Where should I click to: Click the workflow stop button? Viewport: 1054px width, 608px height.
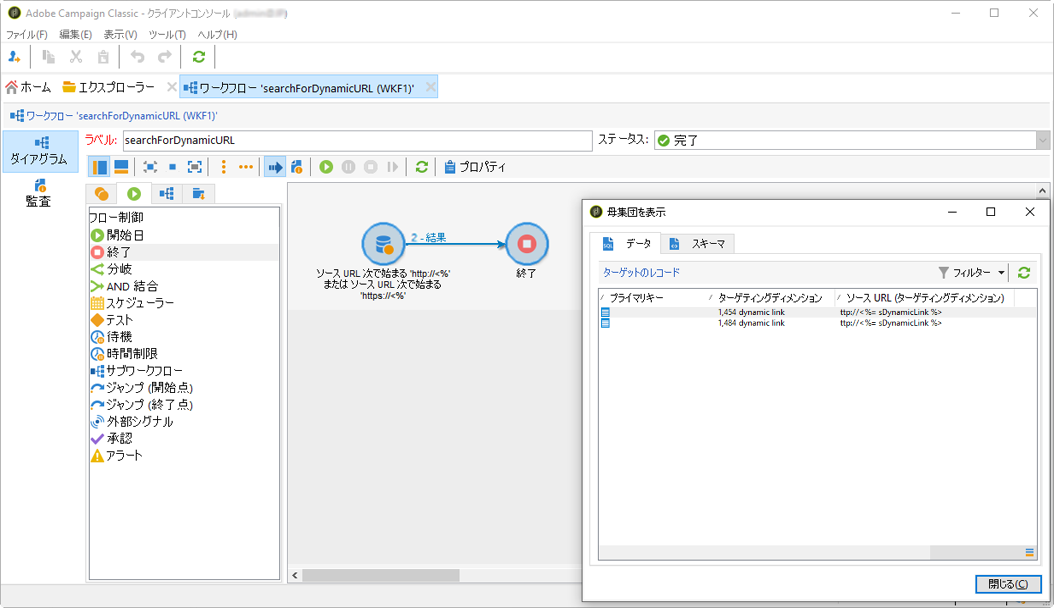(x=370, y=167)
